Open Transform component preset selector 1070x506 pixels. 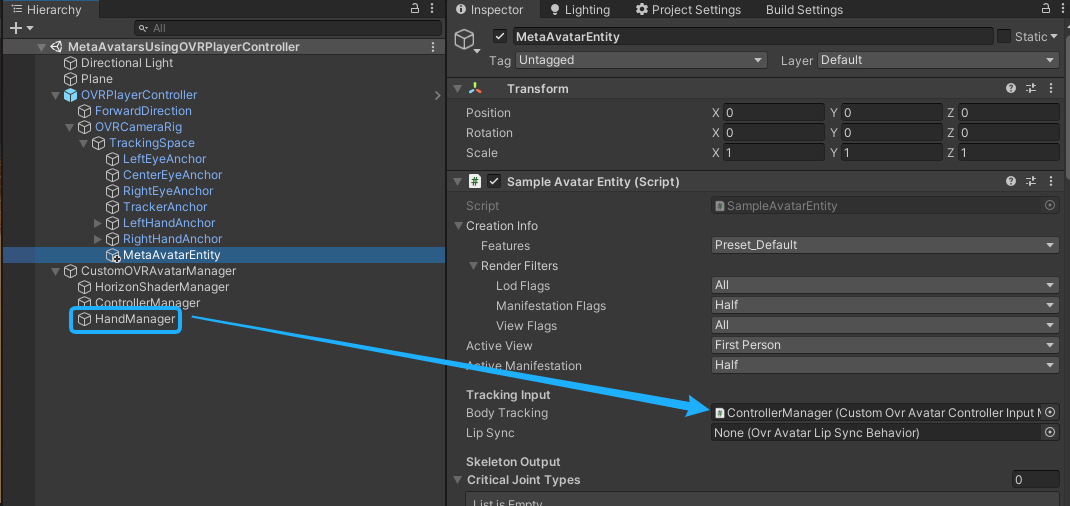[x=1030, y=89]
